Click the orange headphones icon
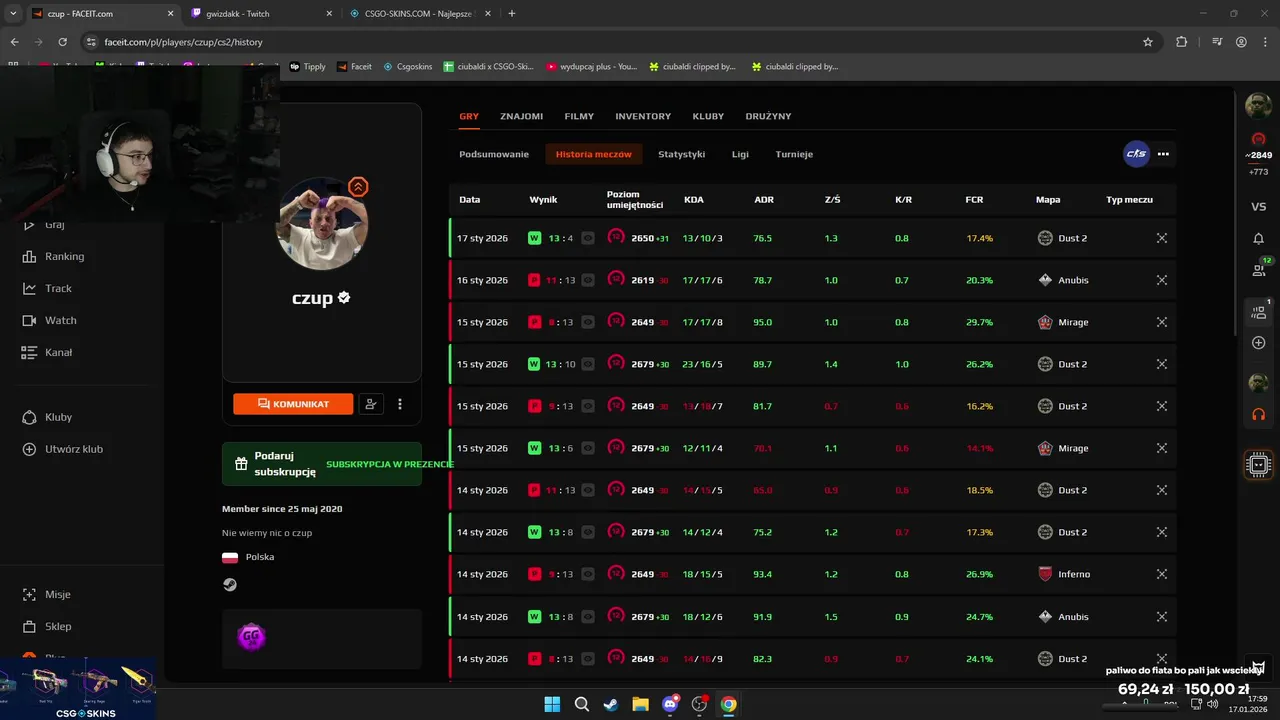This screenshot has height=720, width=1280. click(1259, 414)
